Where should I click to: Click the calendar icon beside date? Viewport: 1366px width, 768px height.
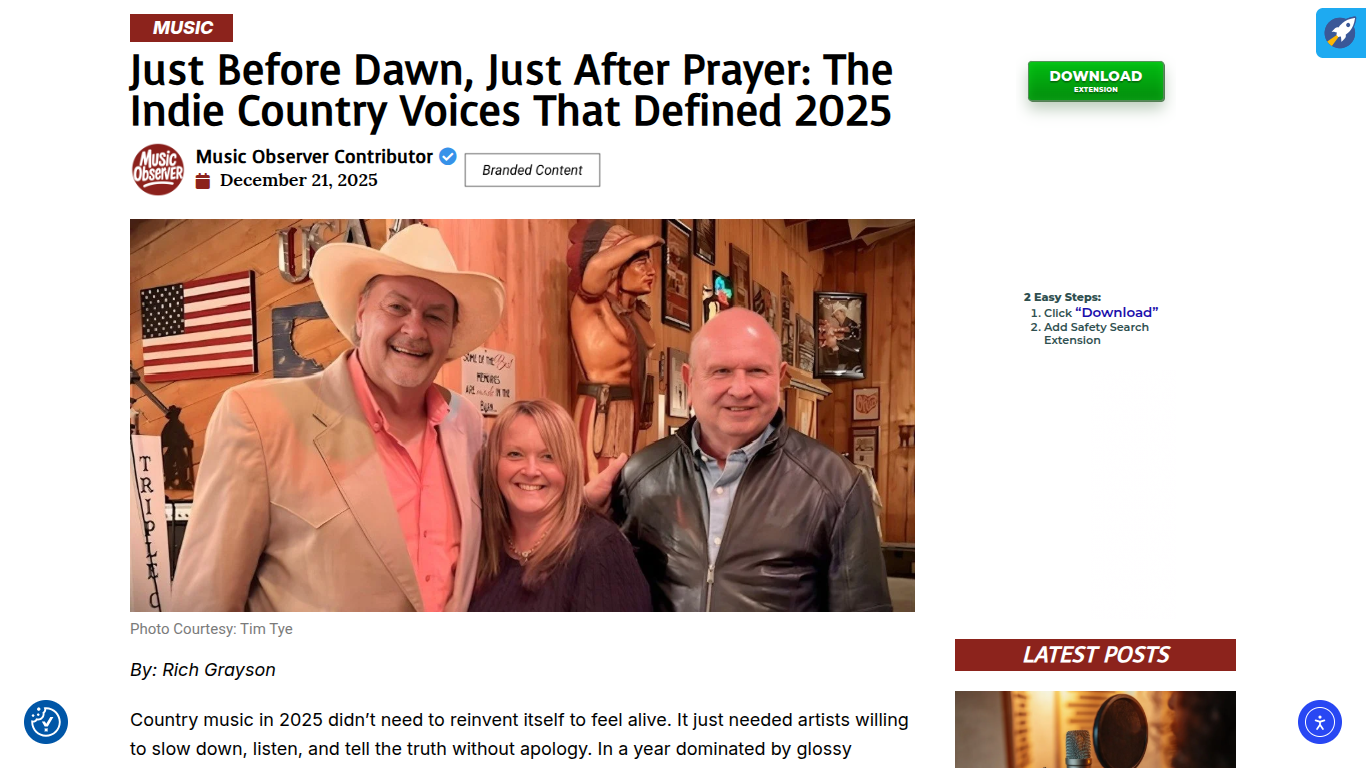203,181
